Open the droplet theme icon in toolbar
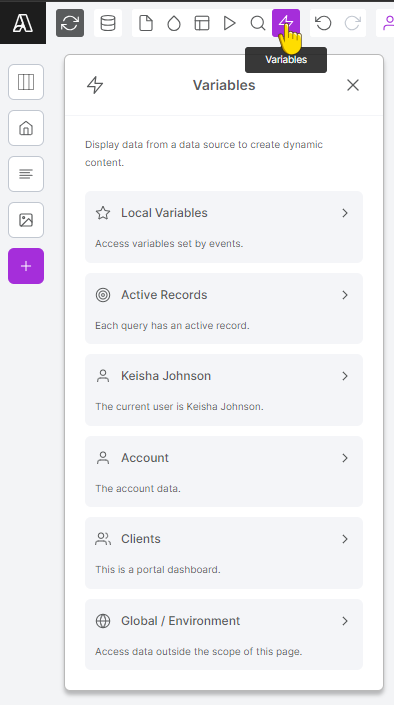The image size is (394, 705). pyautogui.click(x=174, y=23)
